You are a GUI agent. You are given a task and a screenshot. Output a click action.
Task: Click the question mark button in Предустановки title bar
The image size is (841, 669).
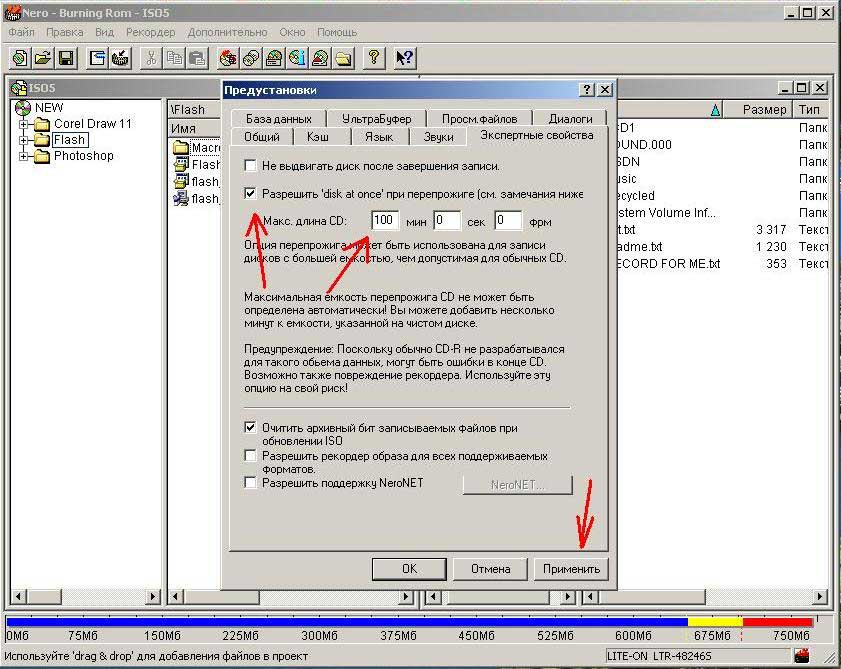(587, 90)
